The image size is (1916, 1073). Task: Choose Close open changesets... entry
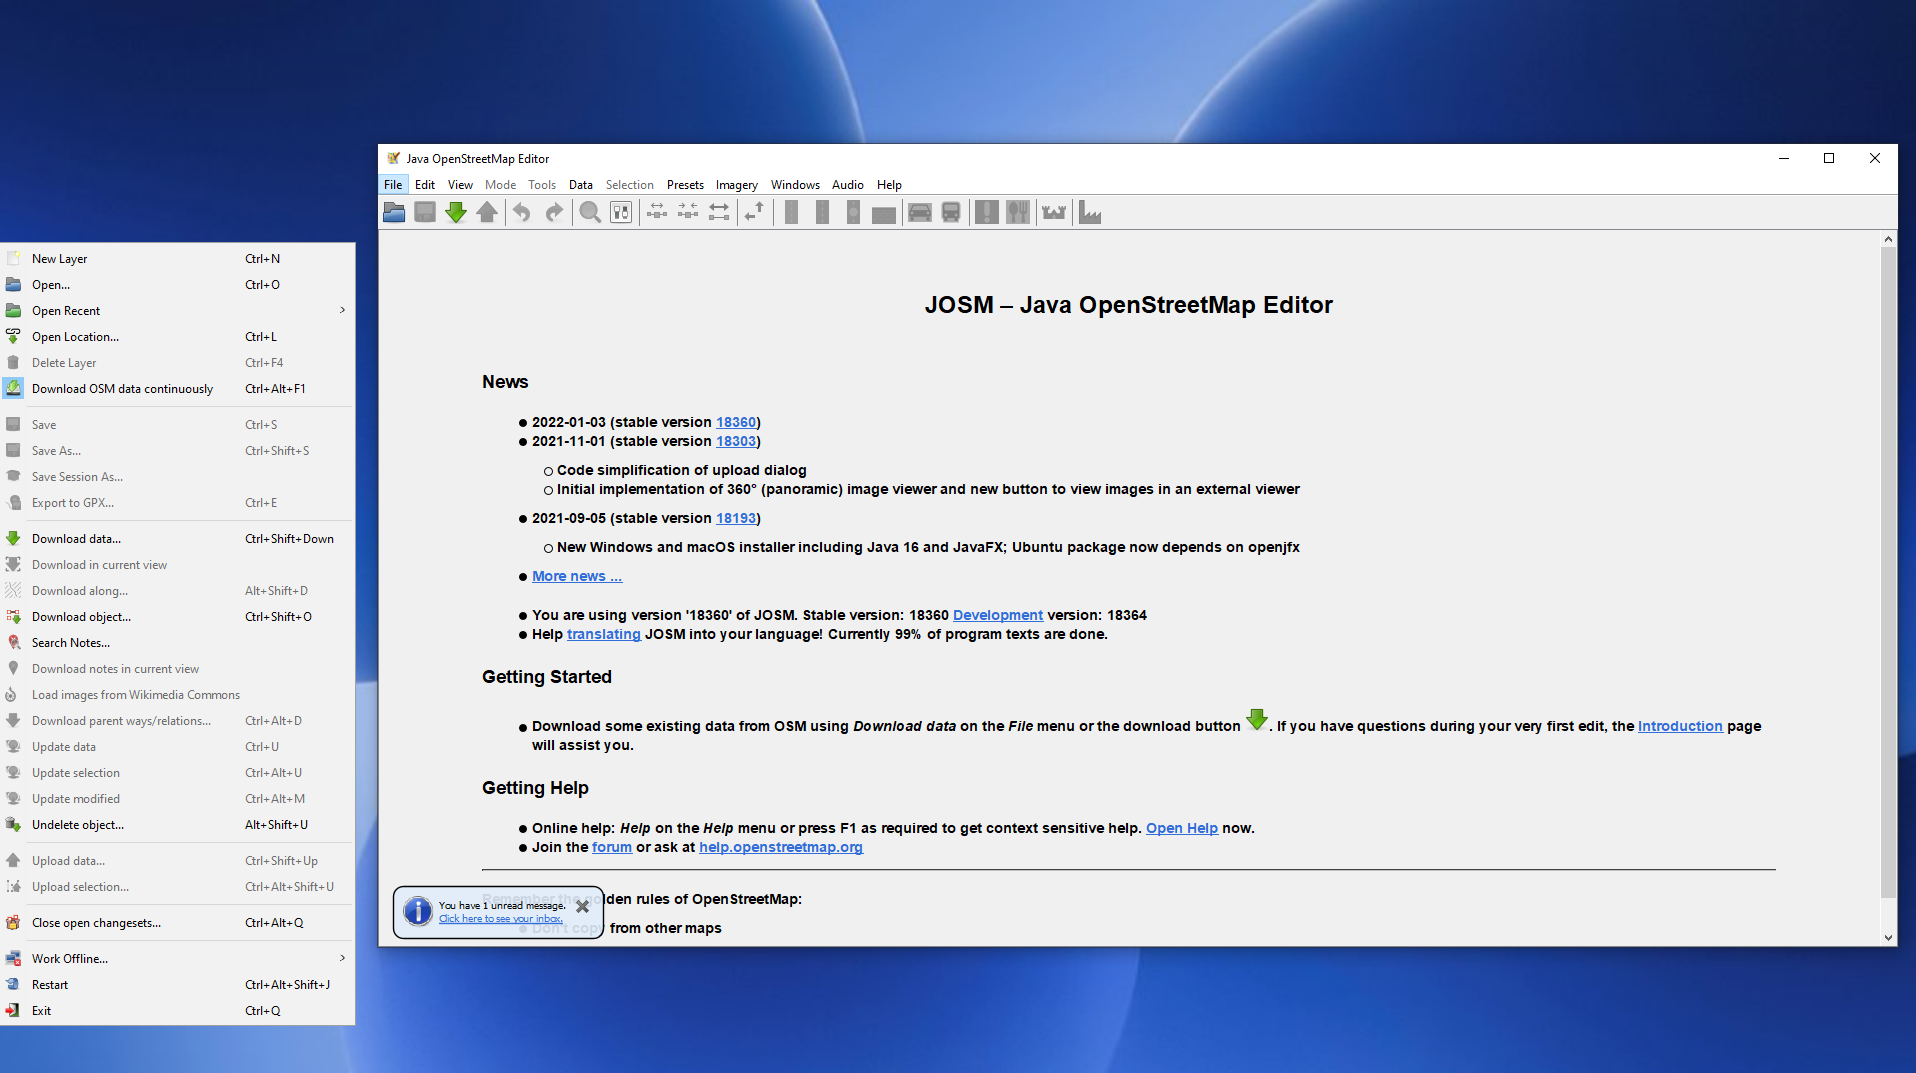pyautogui.click(x=177, y=922)
